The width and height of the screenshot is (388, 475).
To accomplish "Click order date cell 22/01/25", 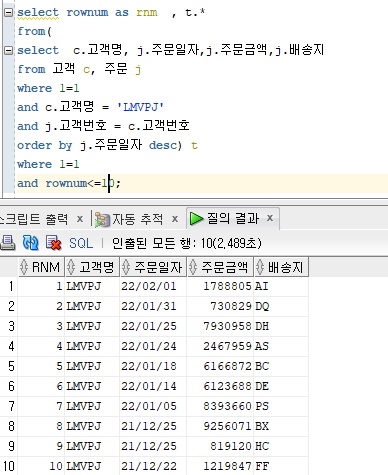I will tap(153, 326).
